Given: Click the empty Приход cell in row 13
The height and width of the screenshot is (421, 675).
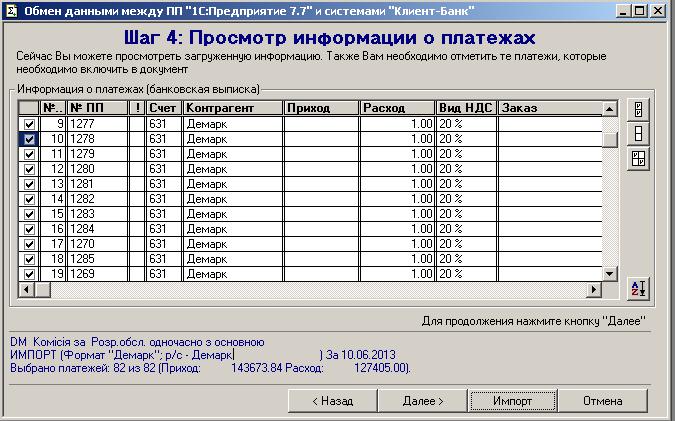Looking at the screenshot, I should 321,184.
